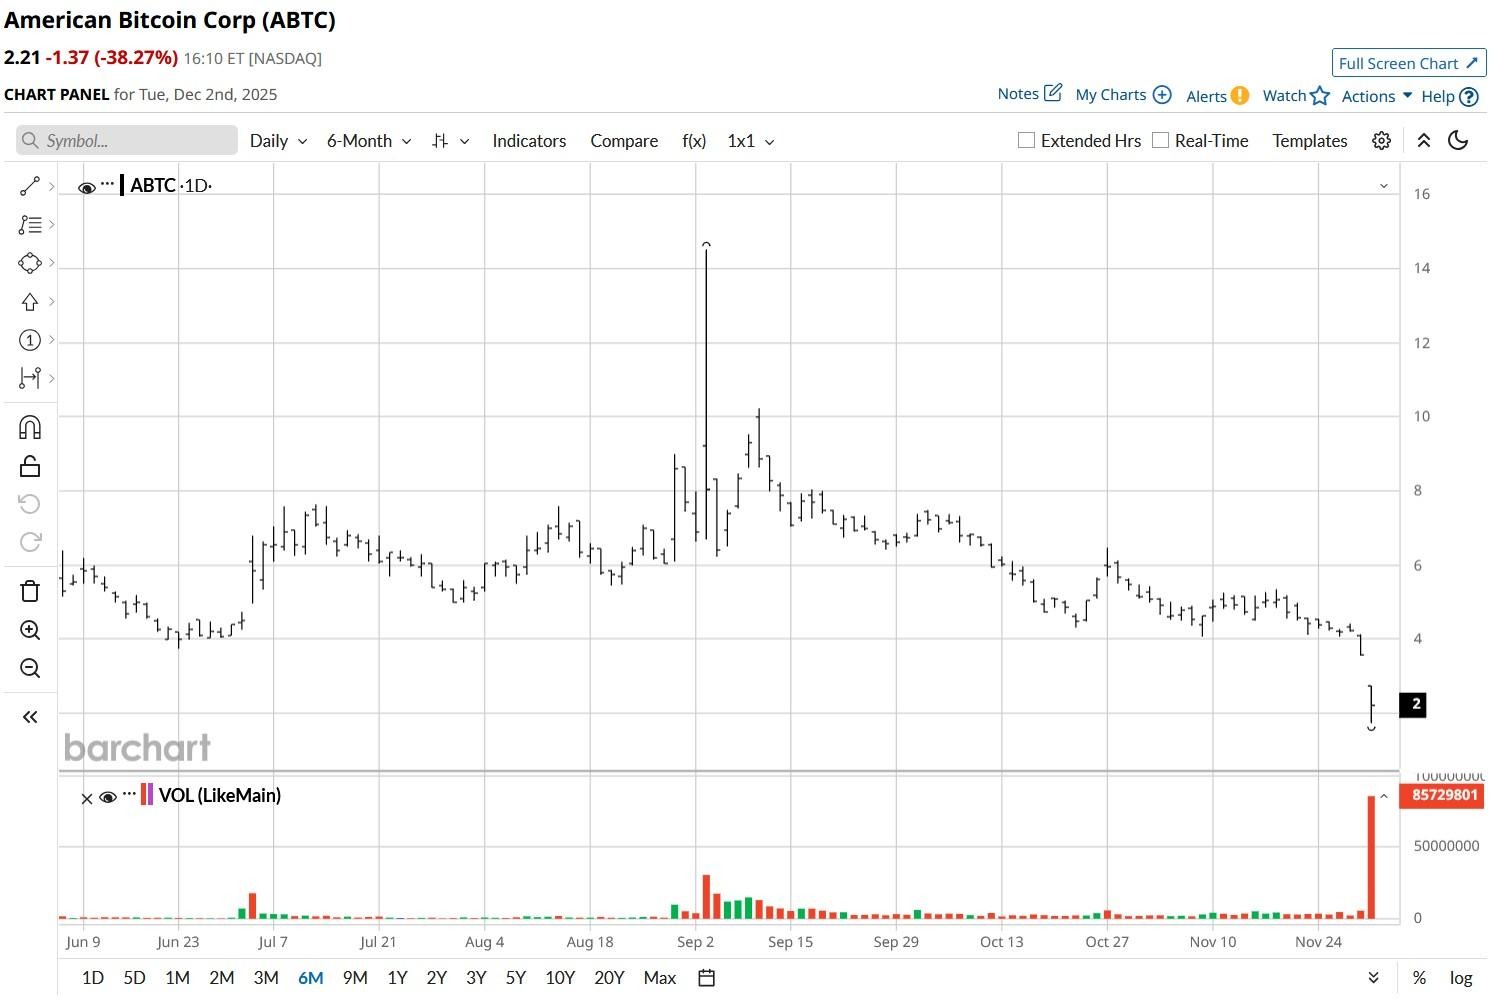The height and width of the screenshot is (999, 1497).
Task: Click the Symbol search field
Action: click(x=127, y=140)
